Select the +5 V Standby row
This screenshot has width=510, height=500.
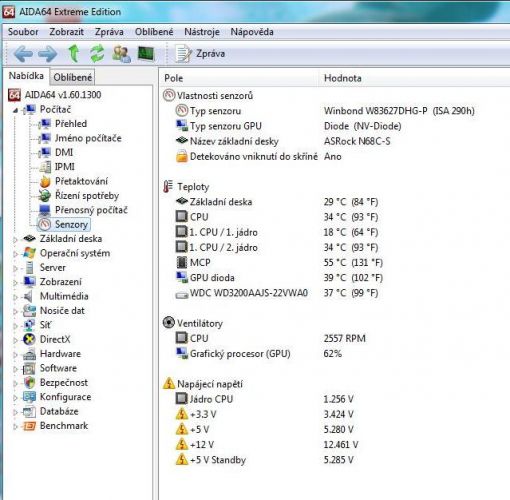click(265, 460)
